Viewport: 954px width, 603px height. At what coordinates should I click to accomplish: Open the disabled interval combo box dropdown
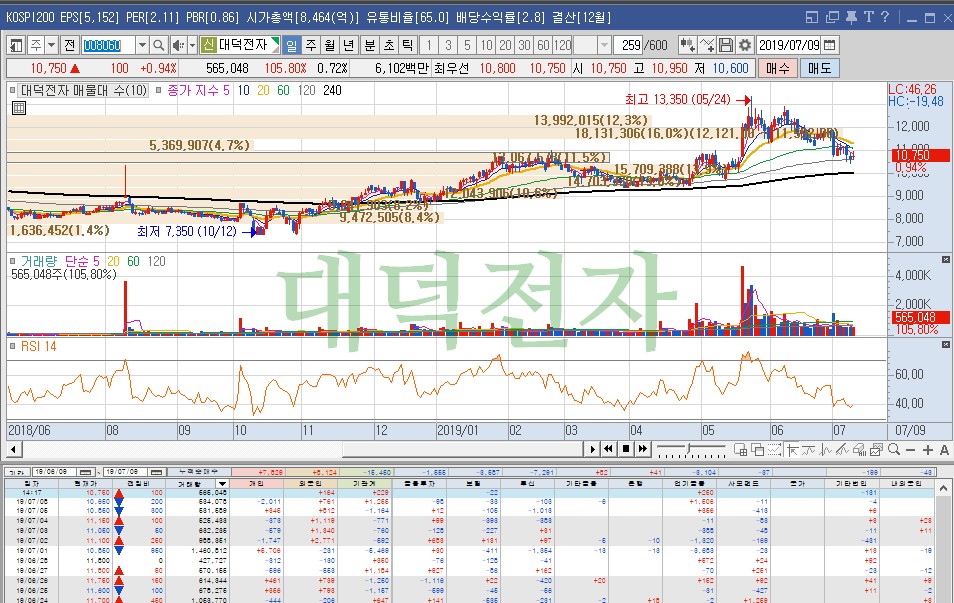pyautogui.click(x=604, y=45)
